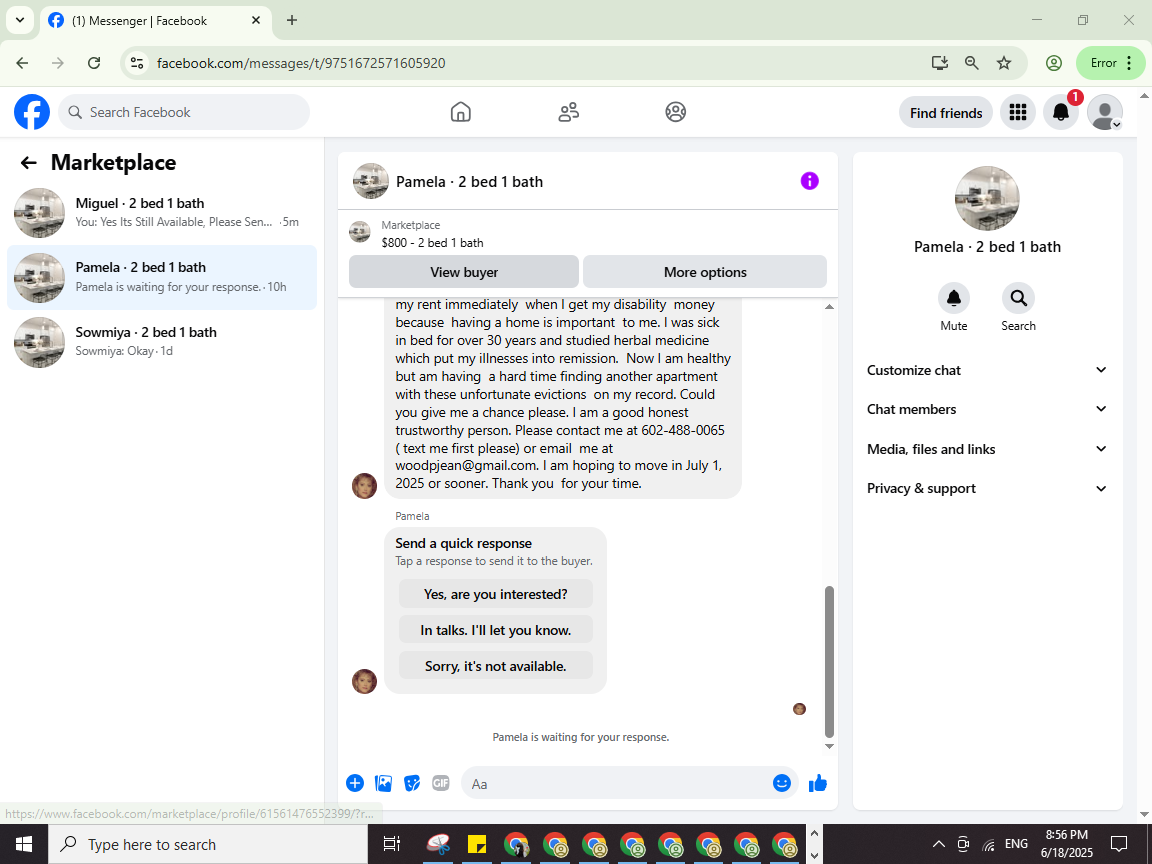Send a thumbs-up like
The width and height of the screenshot is (1152, 864).
tap(818, 783)
